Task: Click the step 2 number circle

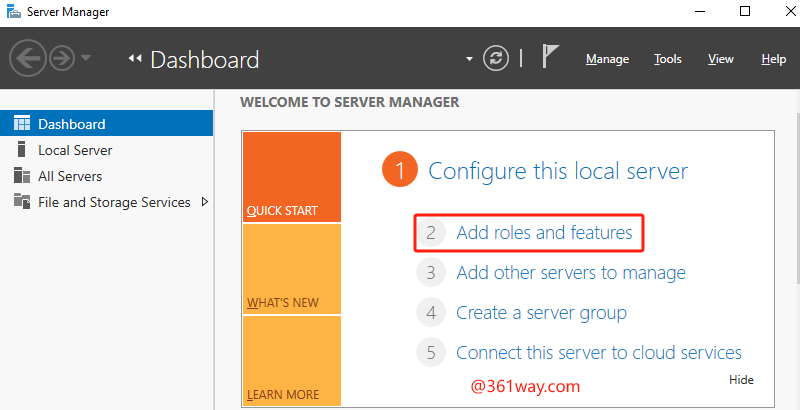Action: tap(431, 233)
